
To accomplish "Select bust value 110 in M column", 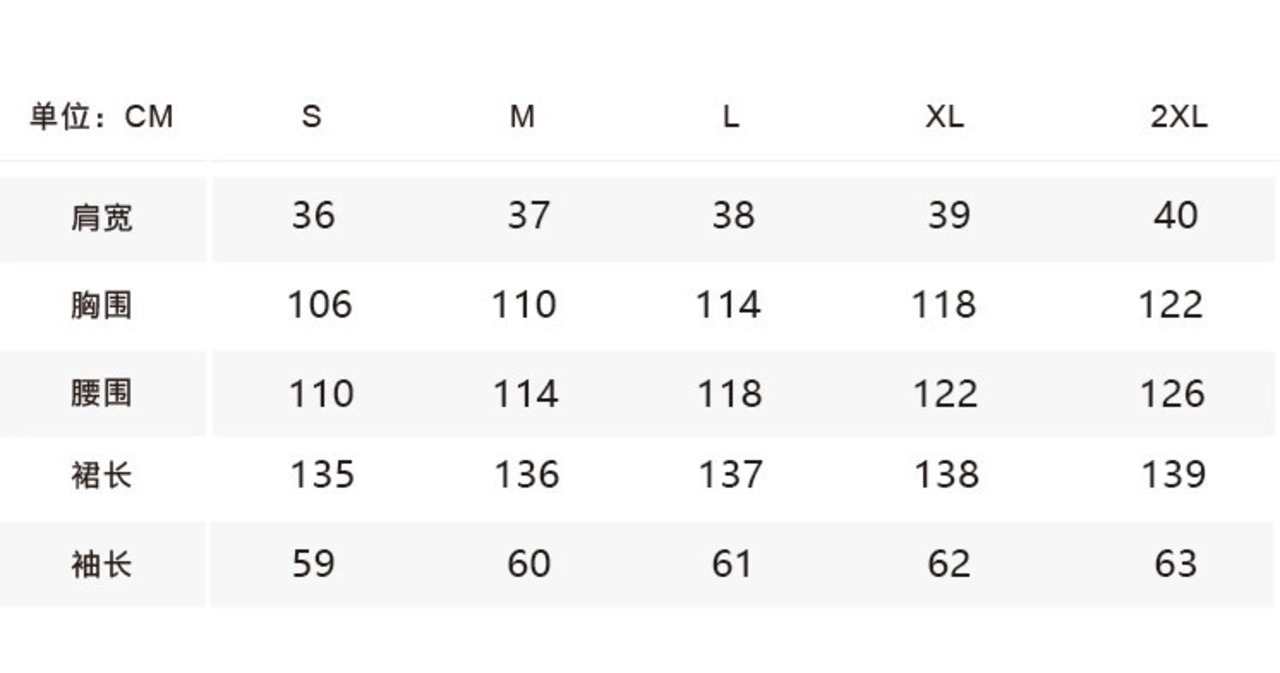I will coord(524,304).
